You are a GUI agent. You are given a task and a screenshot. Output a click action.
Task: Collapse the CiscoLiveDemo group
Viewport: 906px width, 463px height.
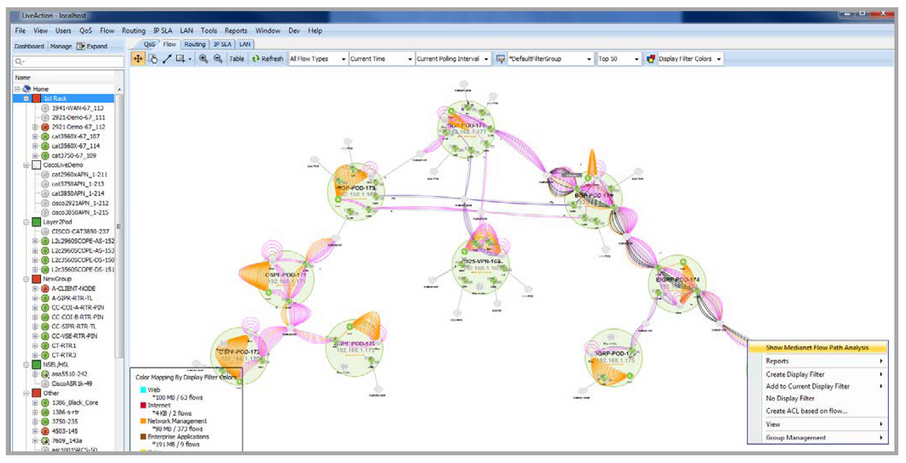click(x=26, y=165)
